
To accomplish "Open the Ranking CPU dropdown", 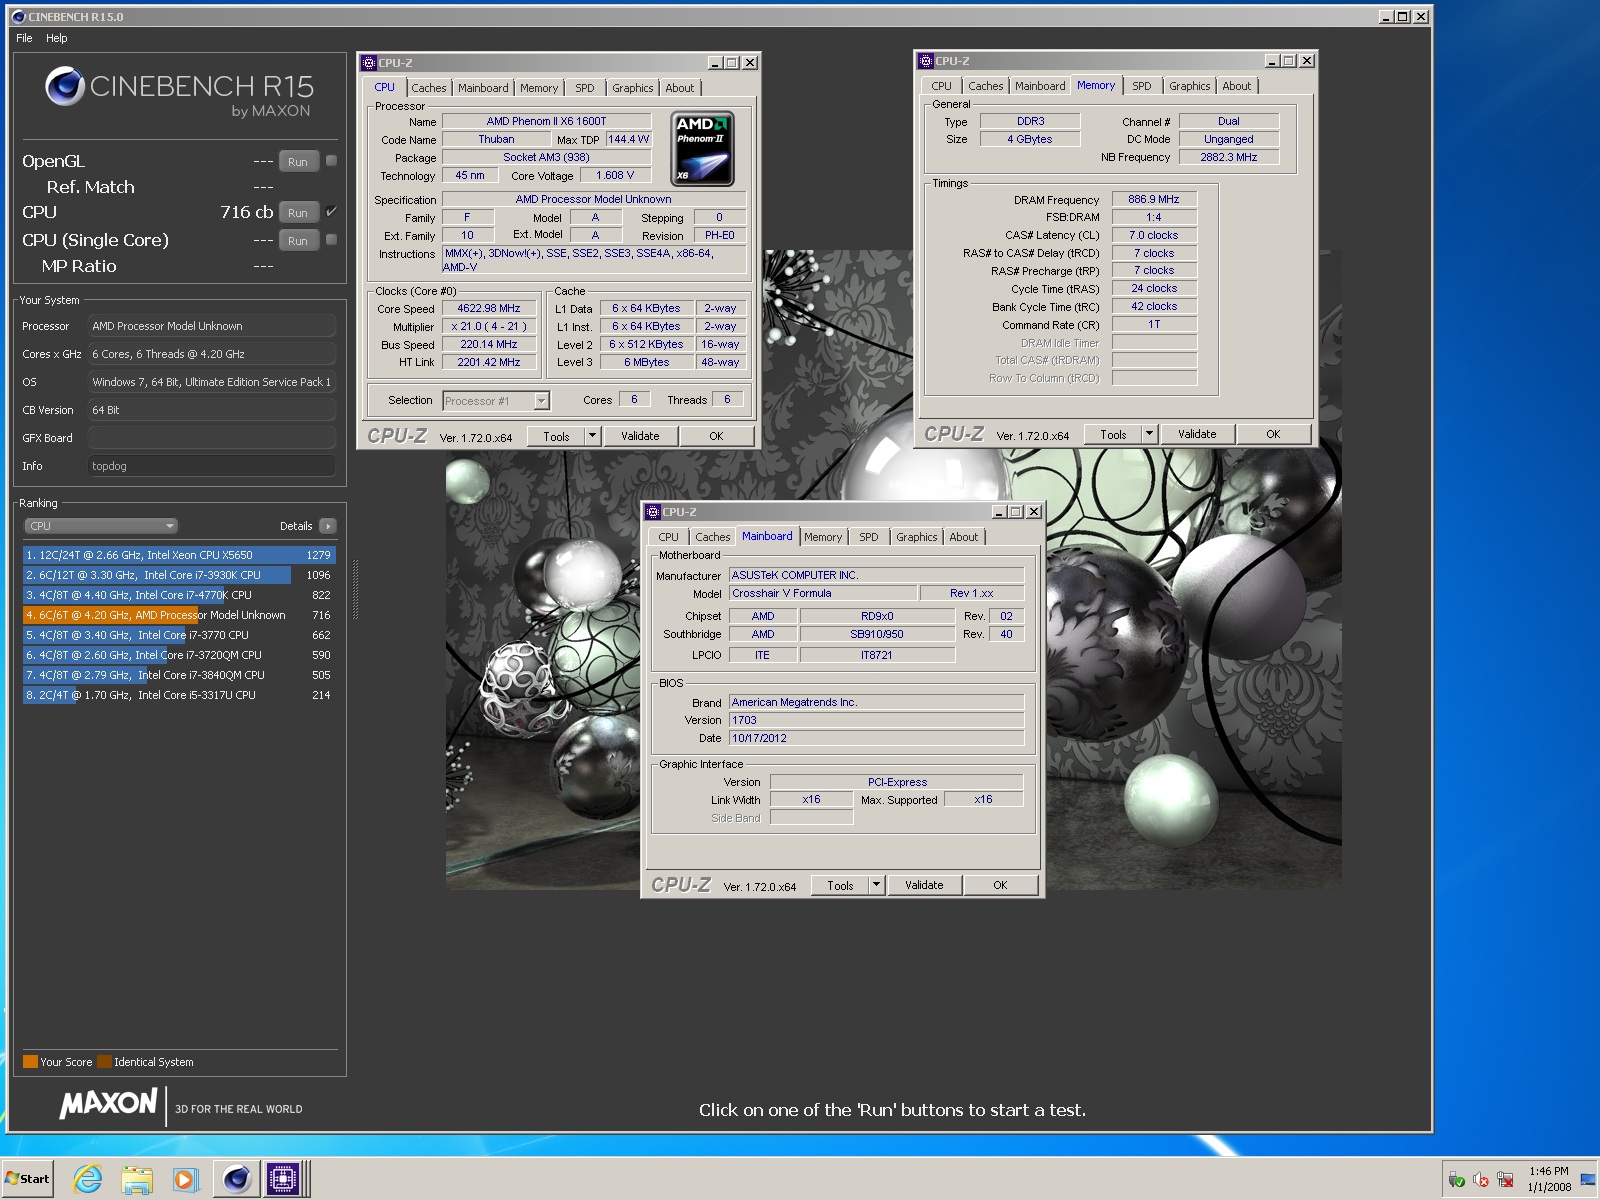I will point(101,526).
